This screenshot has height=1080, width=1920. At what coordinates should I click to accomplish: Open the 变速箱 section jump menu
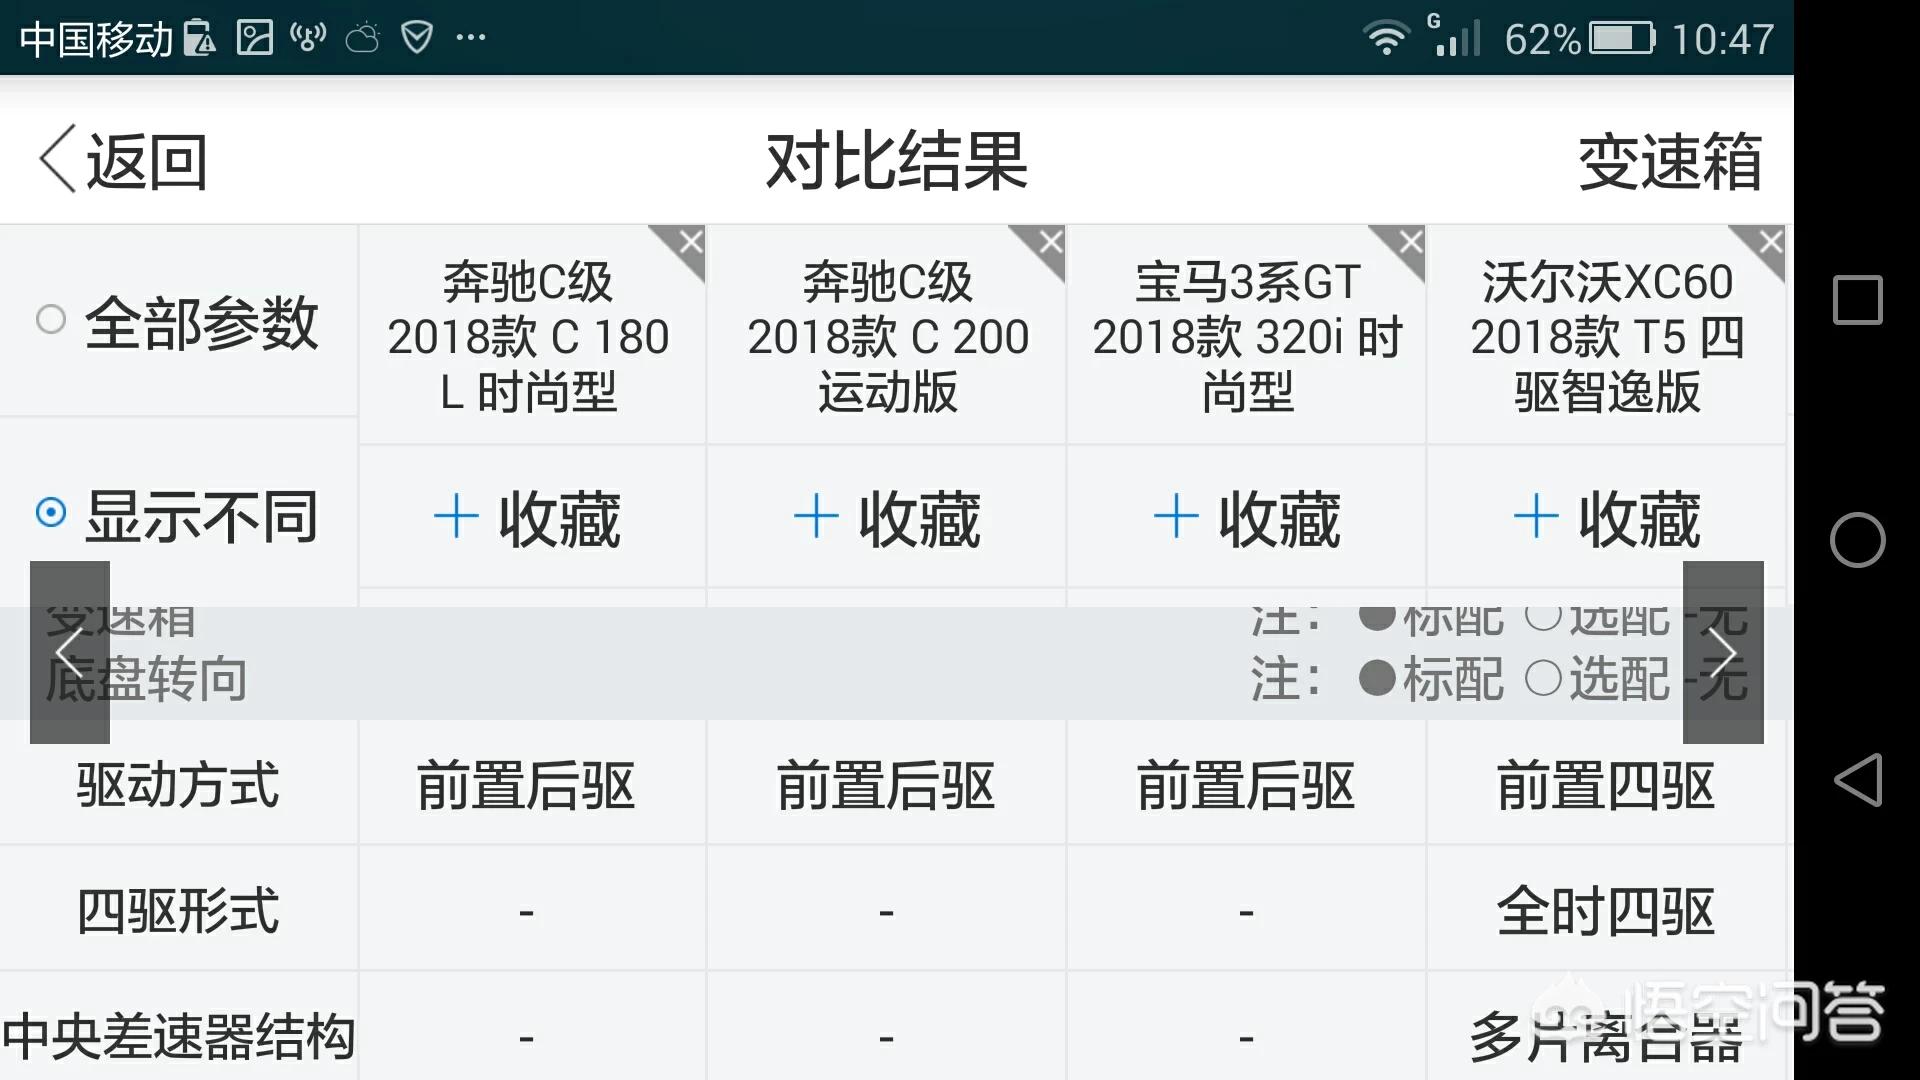click(1669, 161)
